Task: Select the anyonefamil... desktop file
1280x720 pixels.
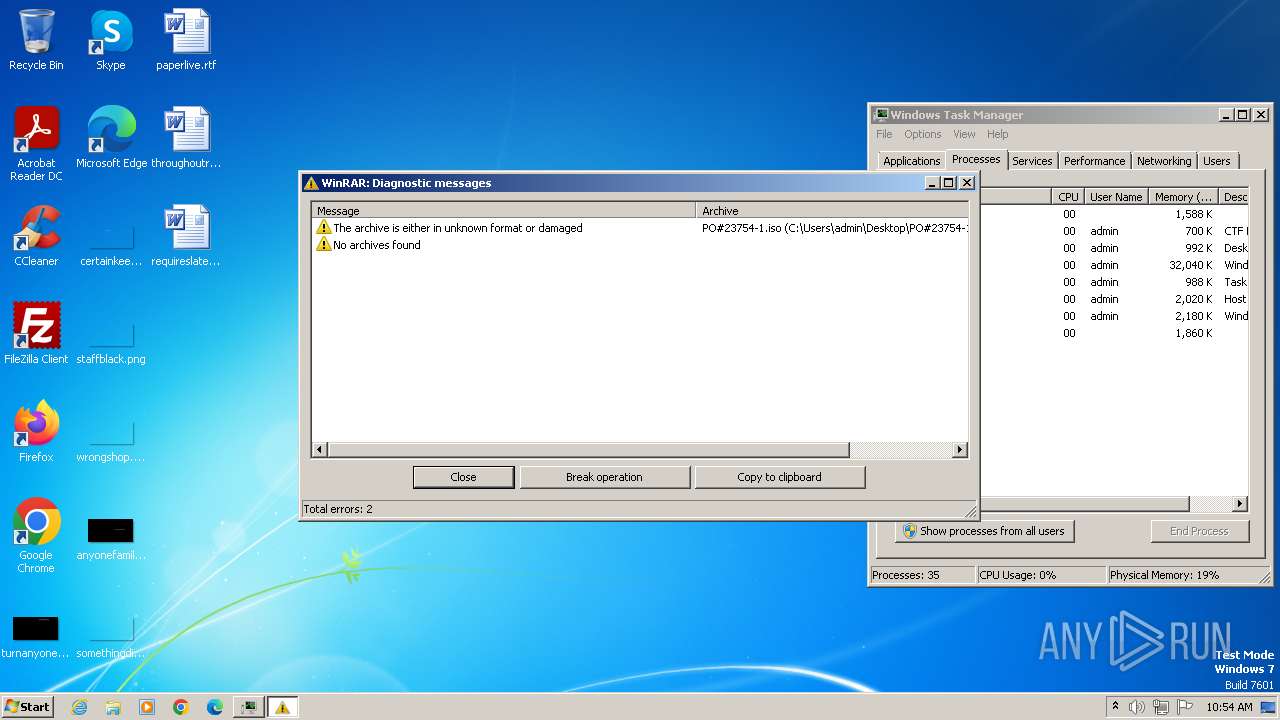Action: pyautogui.click(x=111, y=538)
